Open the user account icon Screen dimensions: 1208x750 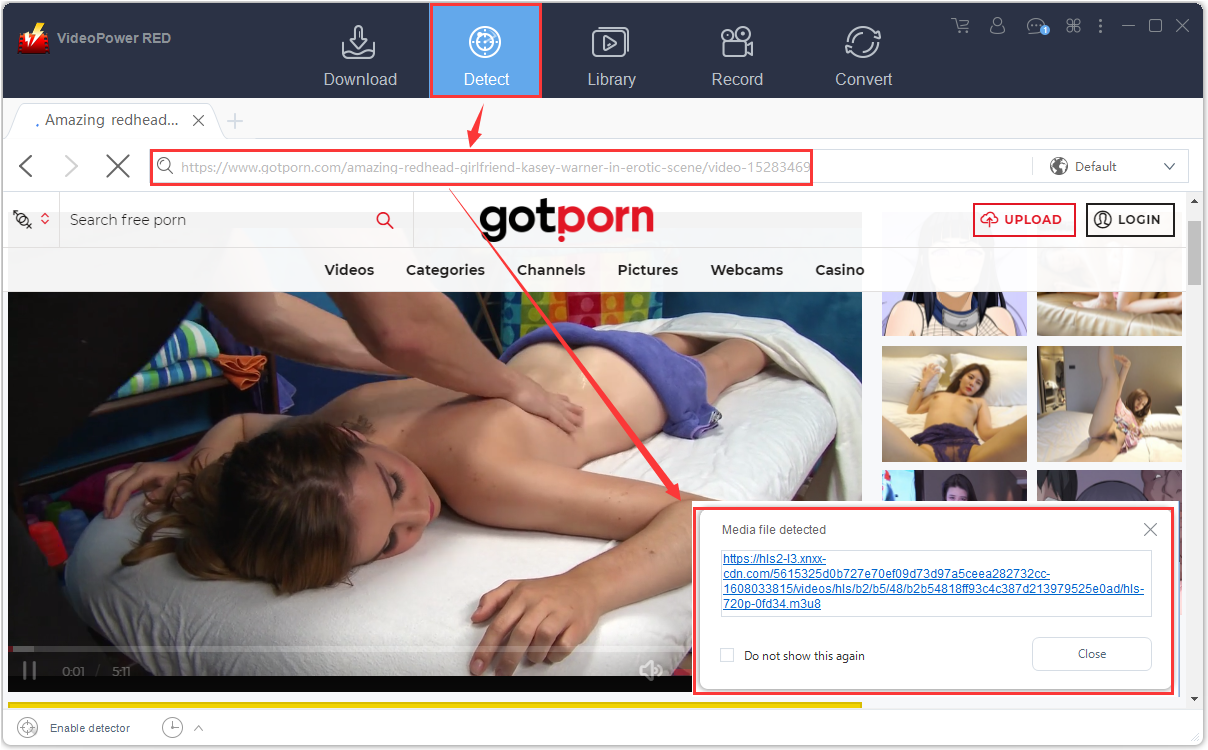(997, 26)
